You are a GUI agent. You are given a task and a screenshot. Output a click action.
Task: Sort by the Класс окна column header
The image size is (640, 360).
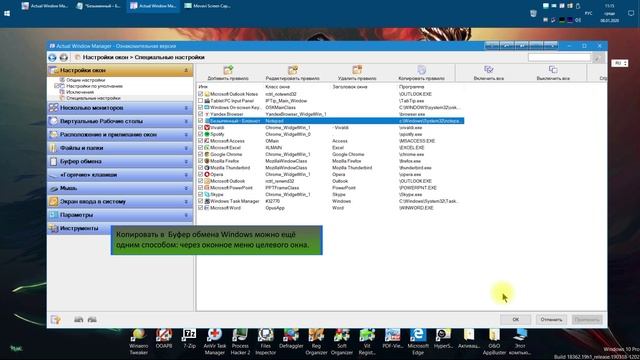click(277, 87)
